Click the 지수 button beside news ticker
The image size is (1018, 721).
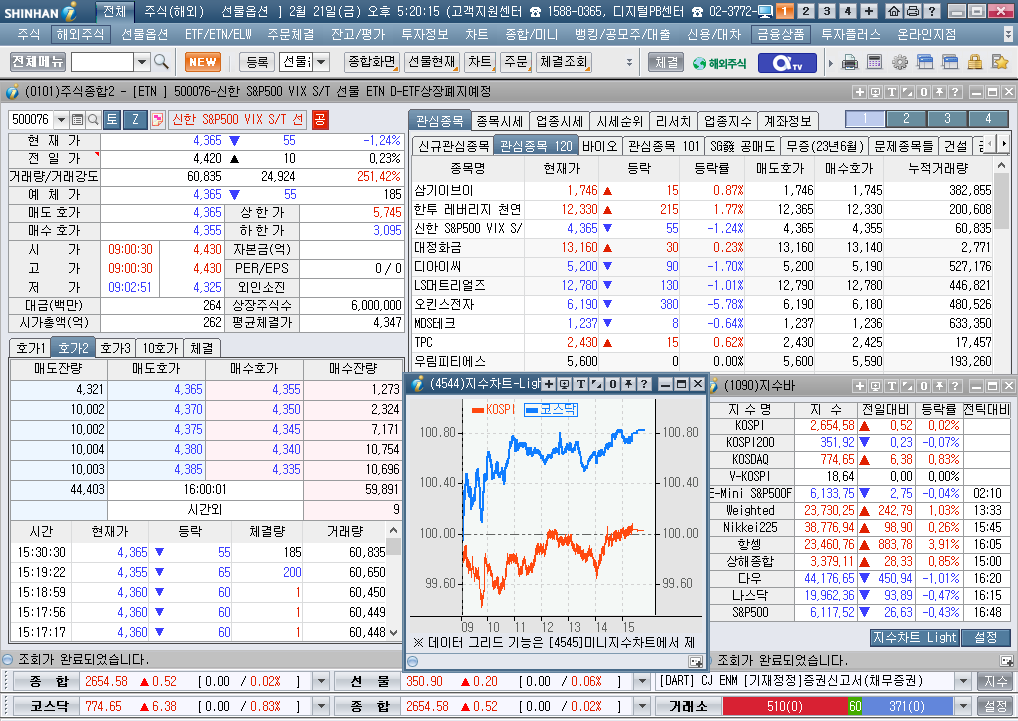coord(995,681)
